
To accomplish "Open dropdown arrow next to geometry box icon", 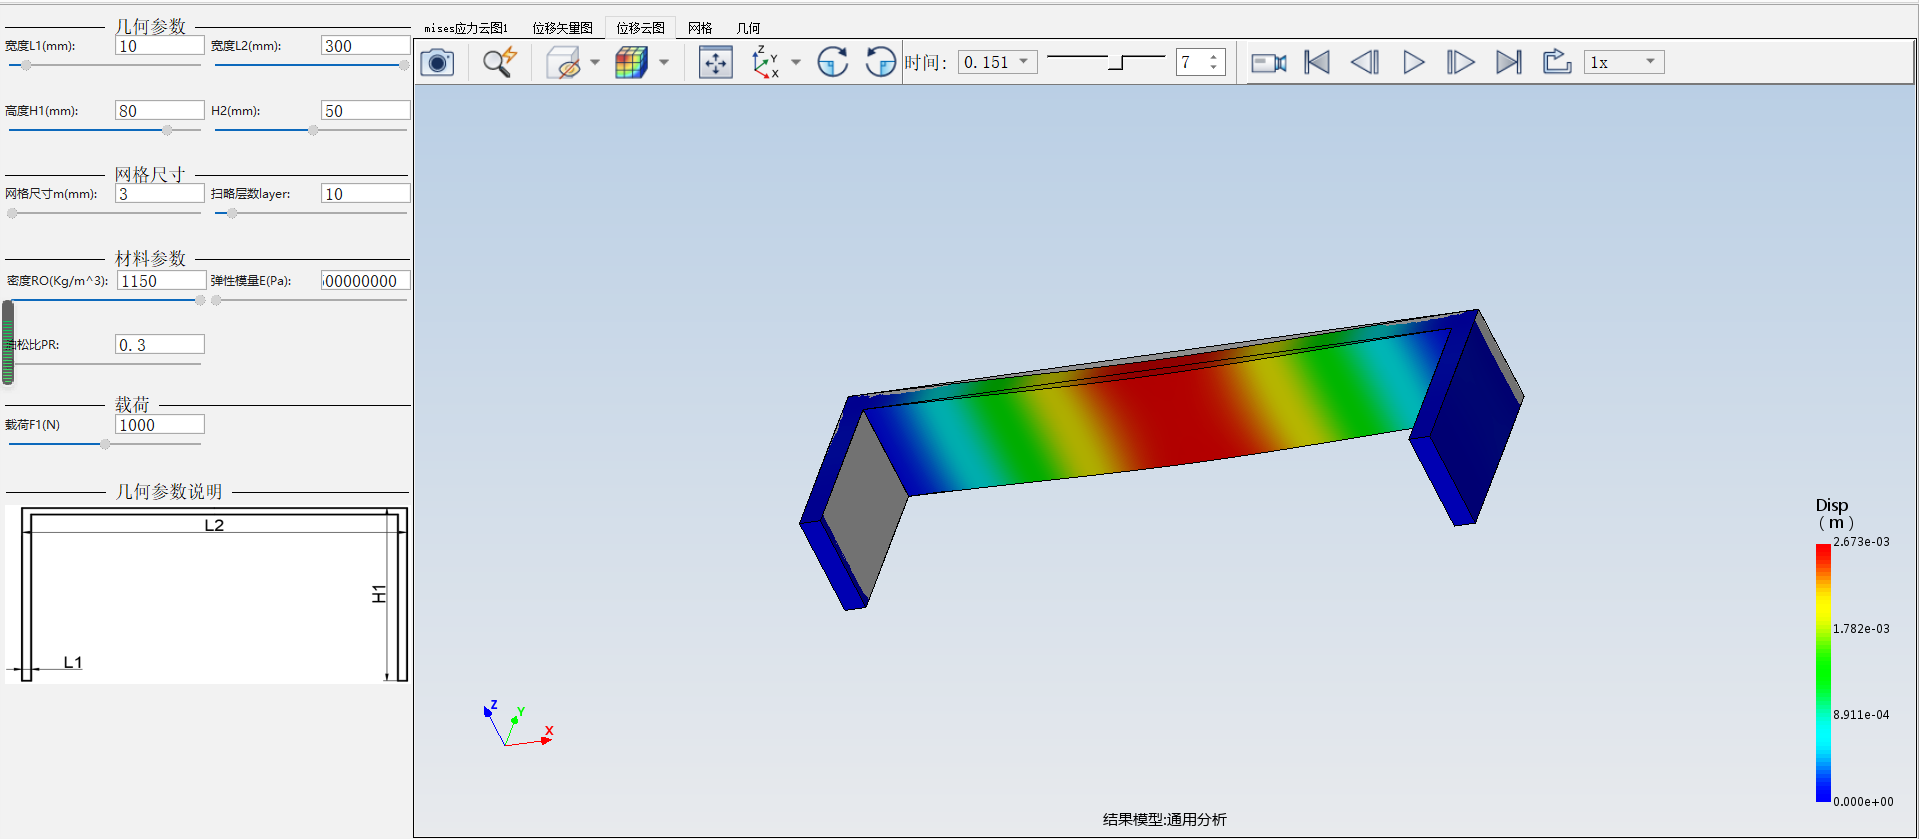I will tap(595, 62).
